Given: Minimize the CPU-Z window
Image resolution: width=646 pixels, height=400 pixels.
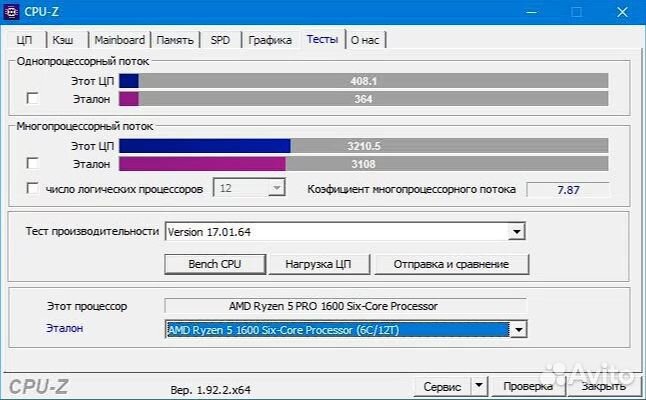Looking at the screenshot, I should pyautogui.click(x=532, y=12).
